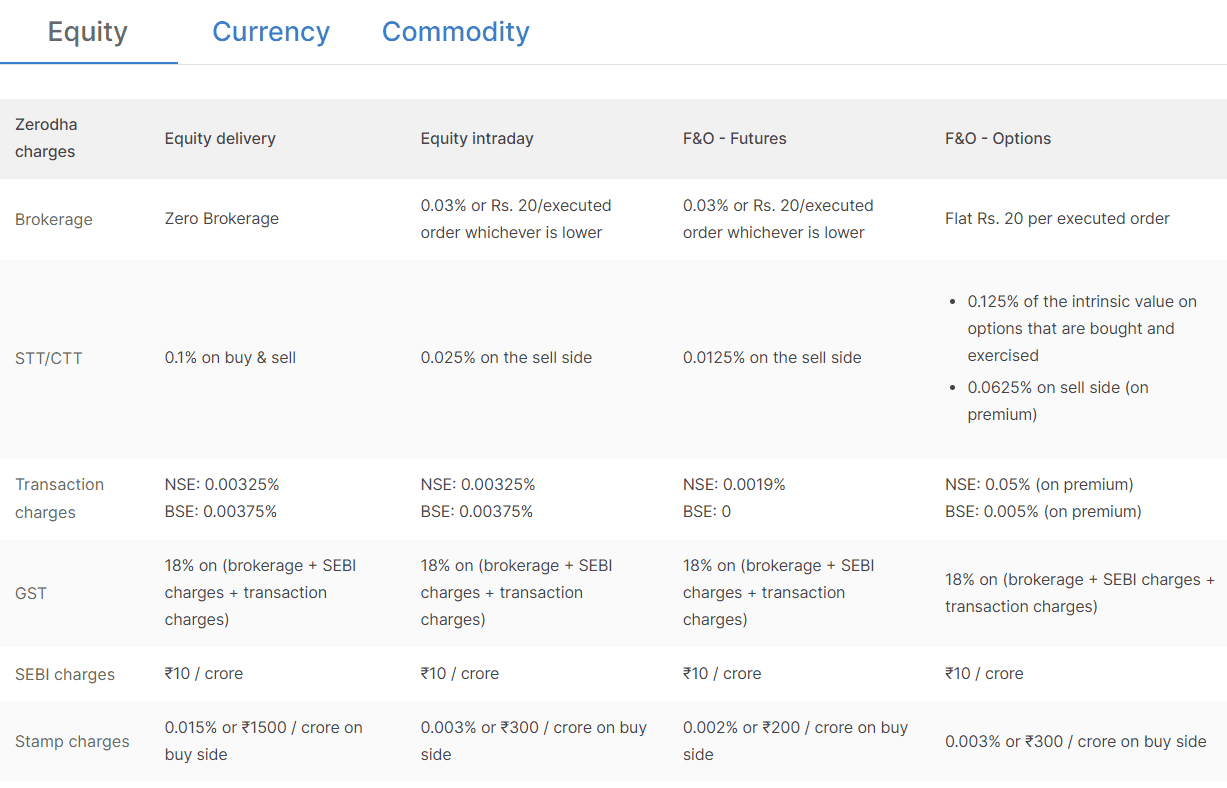Switch to the Equity tab
Screen dimensions: 1227x788
pos(88,32)
